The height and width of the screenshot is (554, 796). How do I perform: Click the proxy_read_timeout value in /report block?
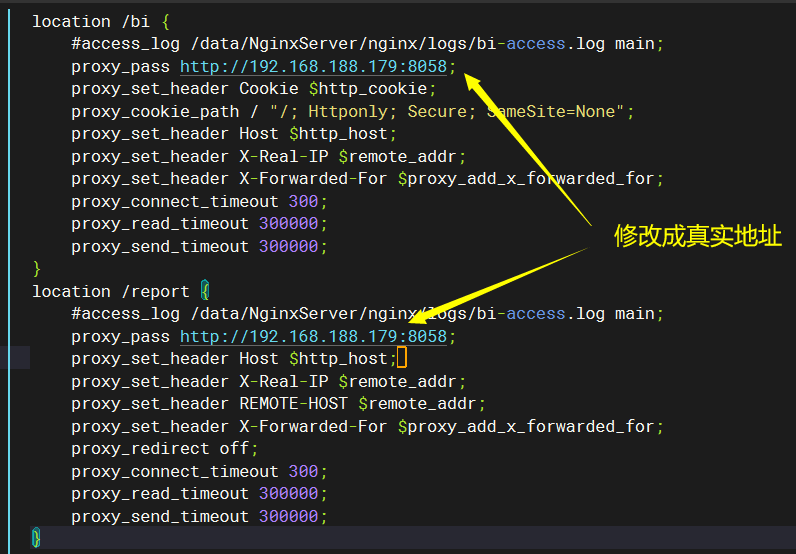[288, 494]
